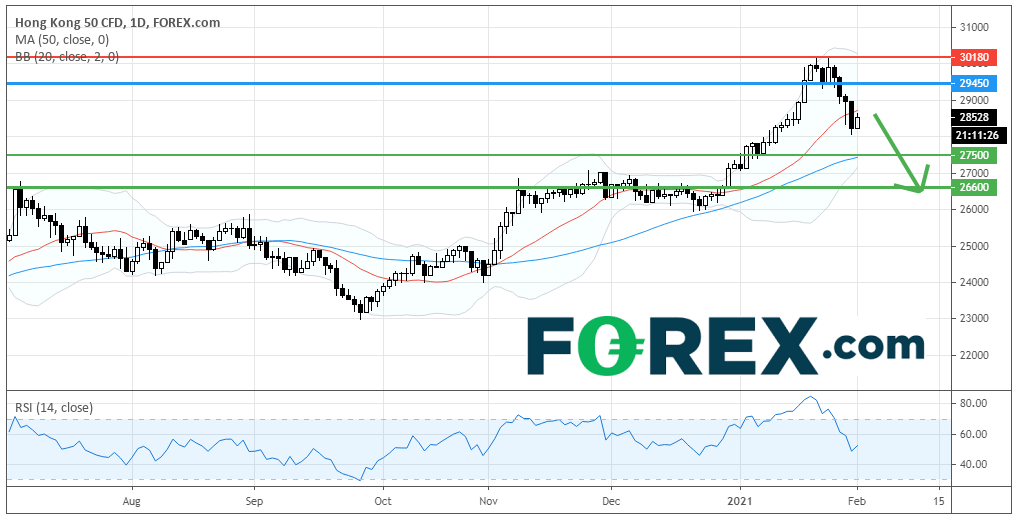Click the Sep date axis label
Viewport: 1018px width, 526px height.
(x=254, y=501)
